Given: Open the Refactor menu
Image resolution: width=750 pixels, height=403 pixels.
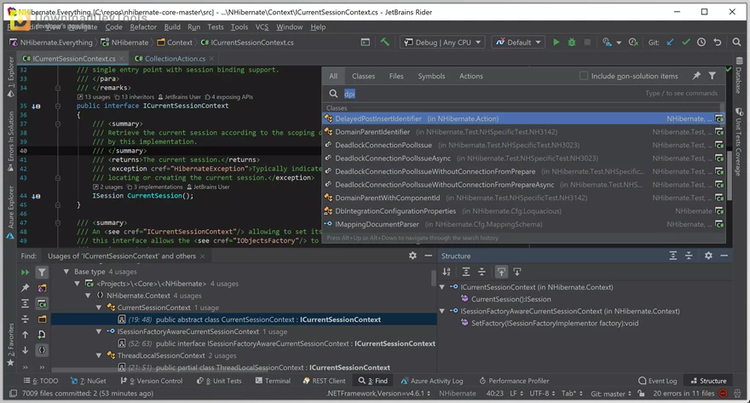Looking at the screenshot, I should click(143, 27).
